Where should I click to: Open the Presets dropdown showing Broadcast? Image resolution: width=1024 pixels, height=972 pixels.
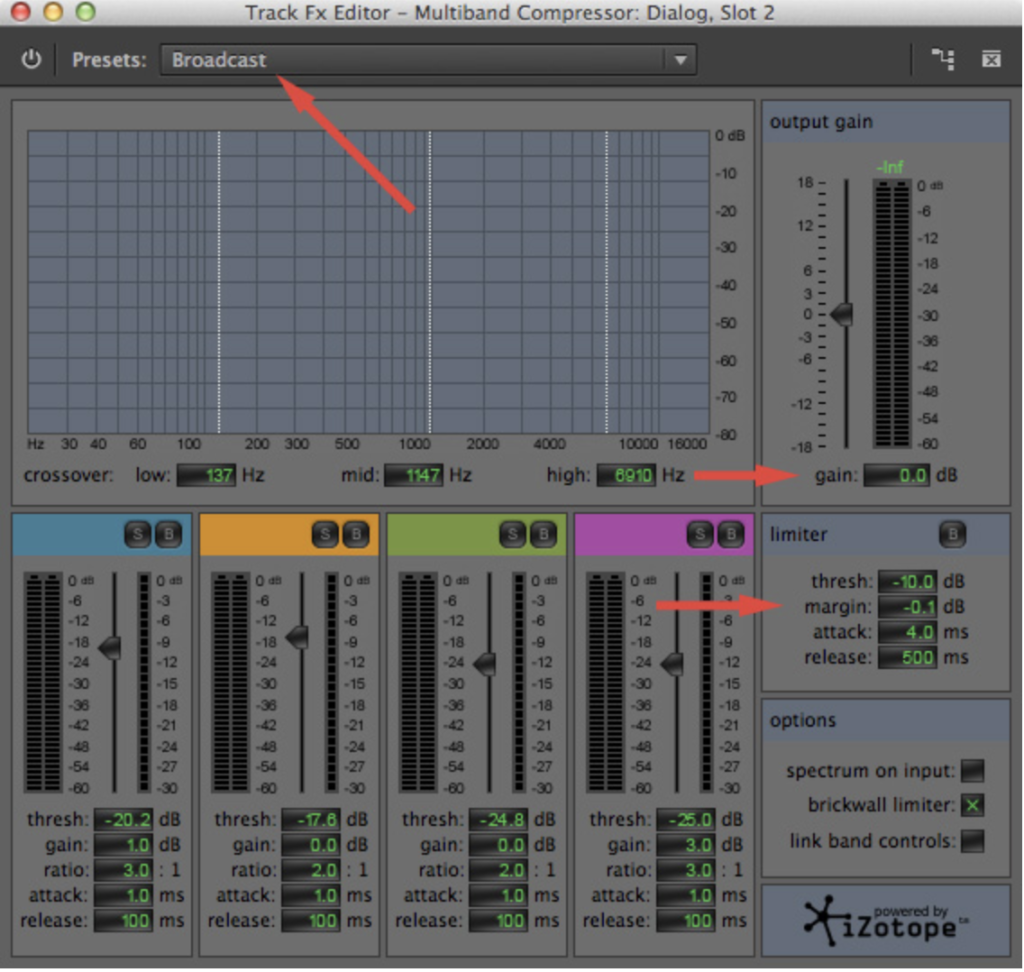[428, 59]
